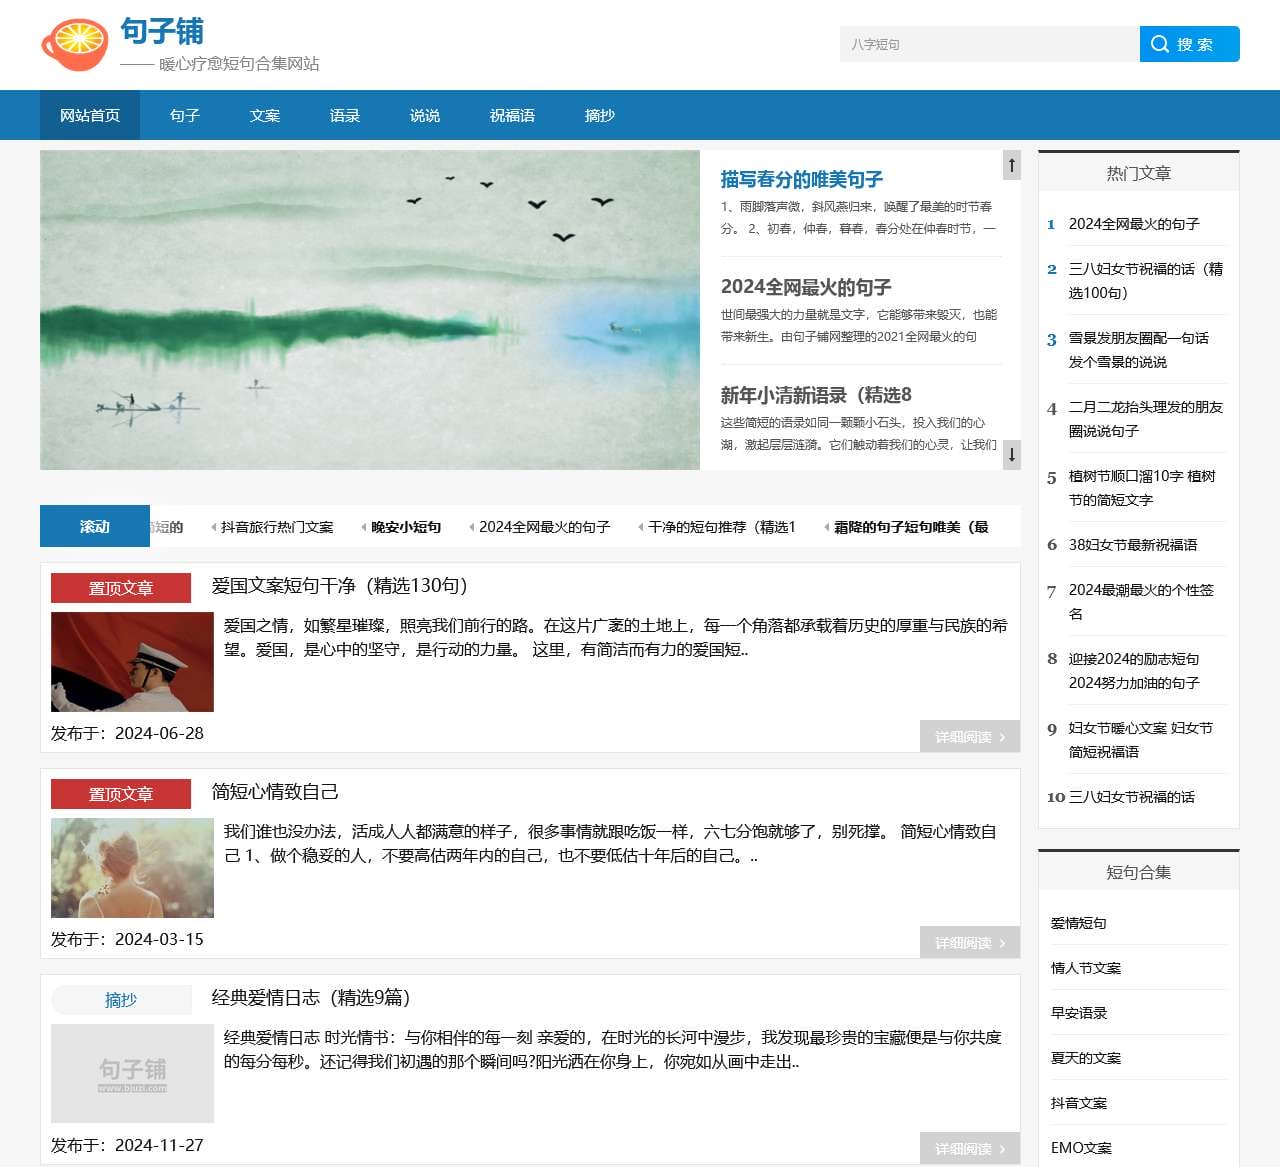The image size is (1280, 1167).
Task: Click the 滚动 ticker label
Action: point(95,527)
